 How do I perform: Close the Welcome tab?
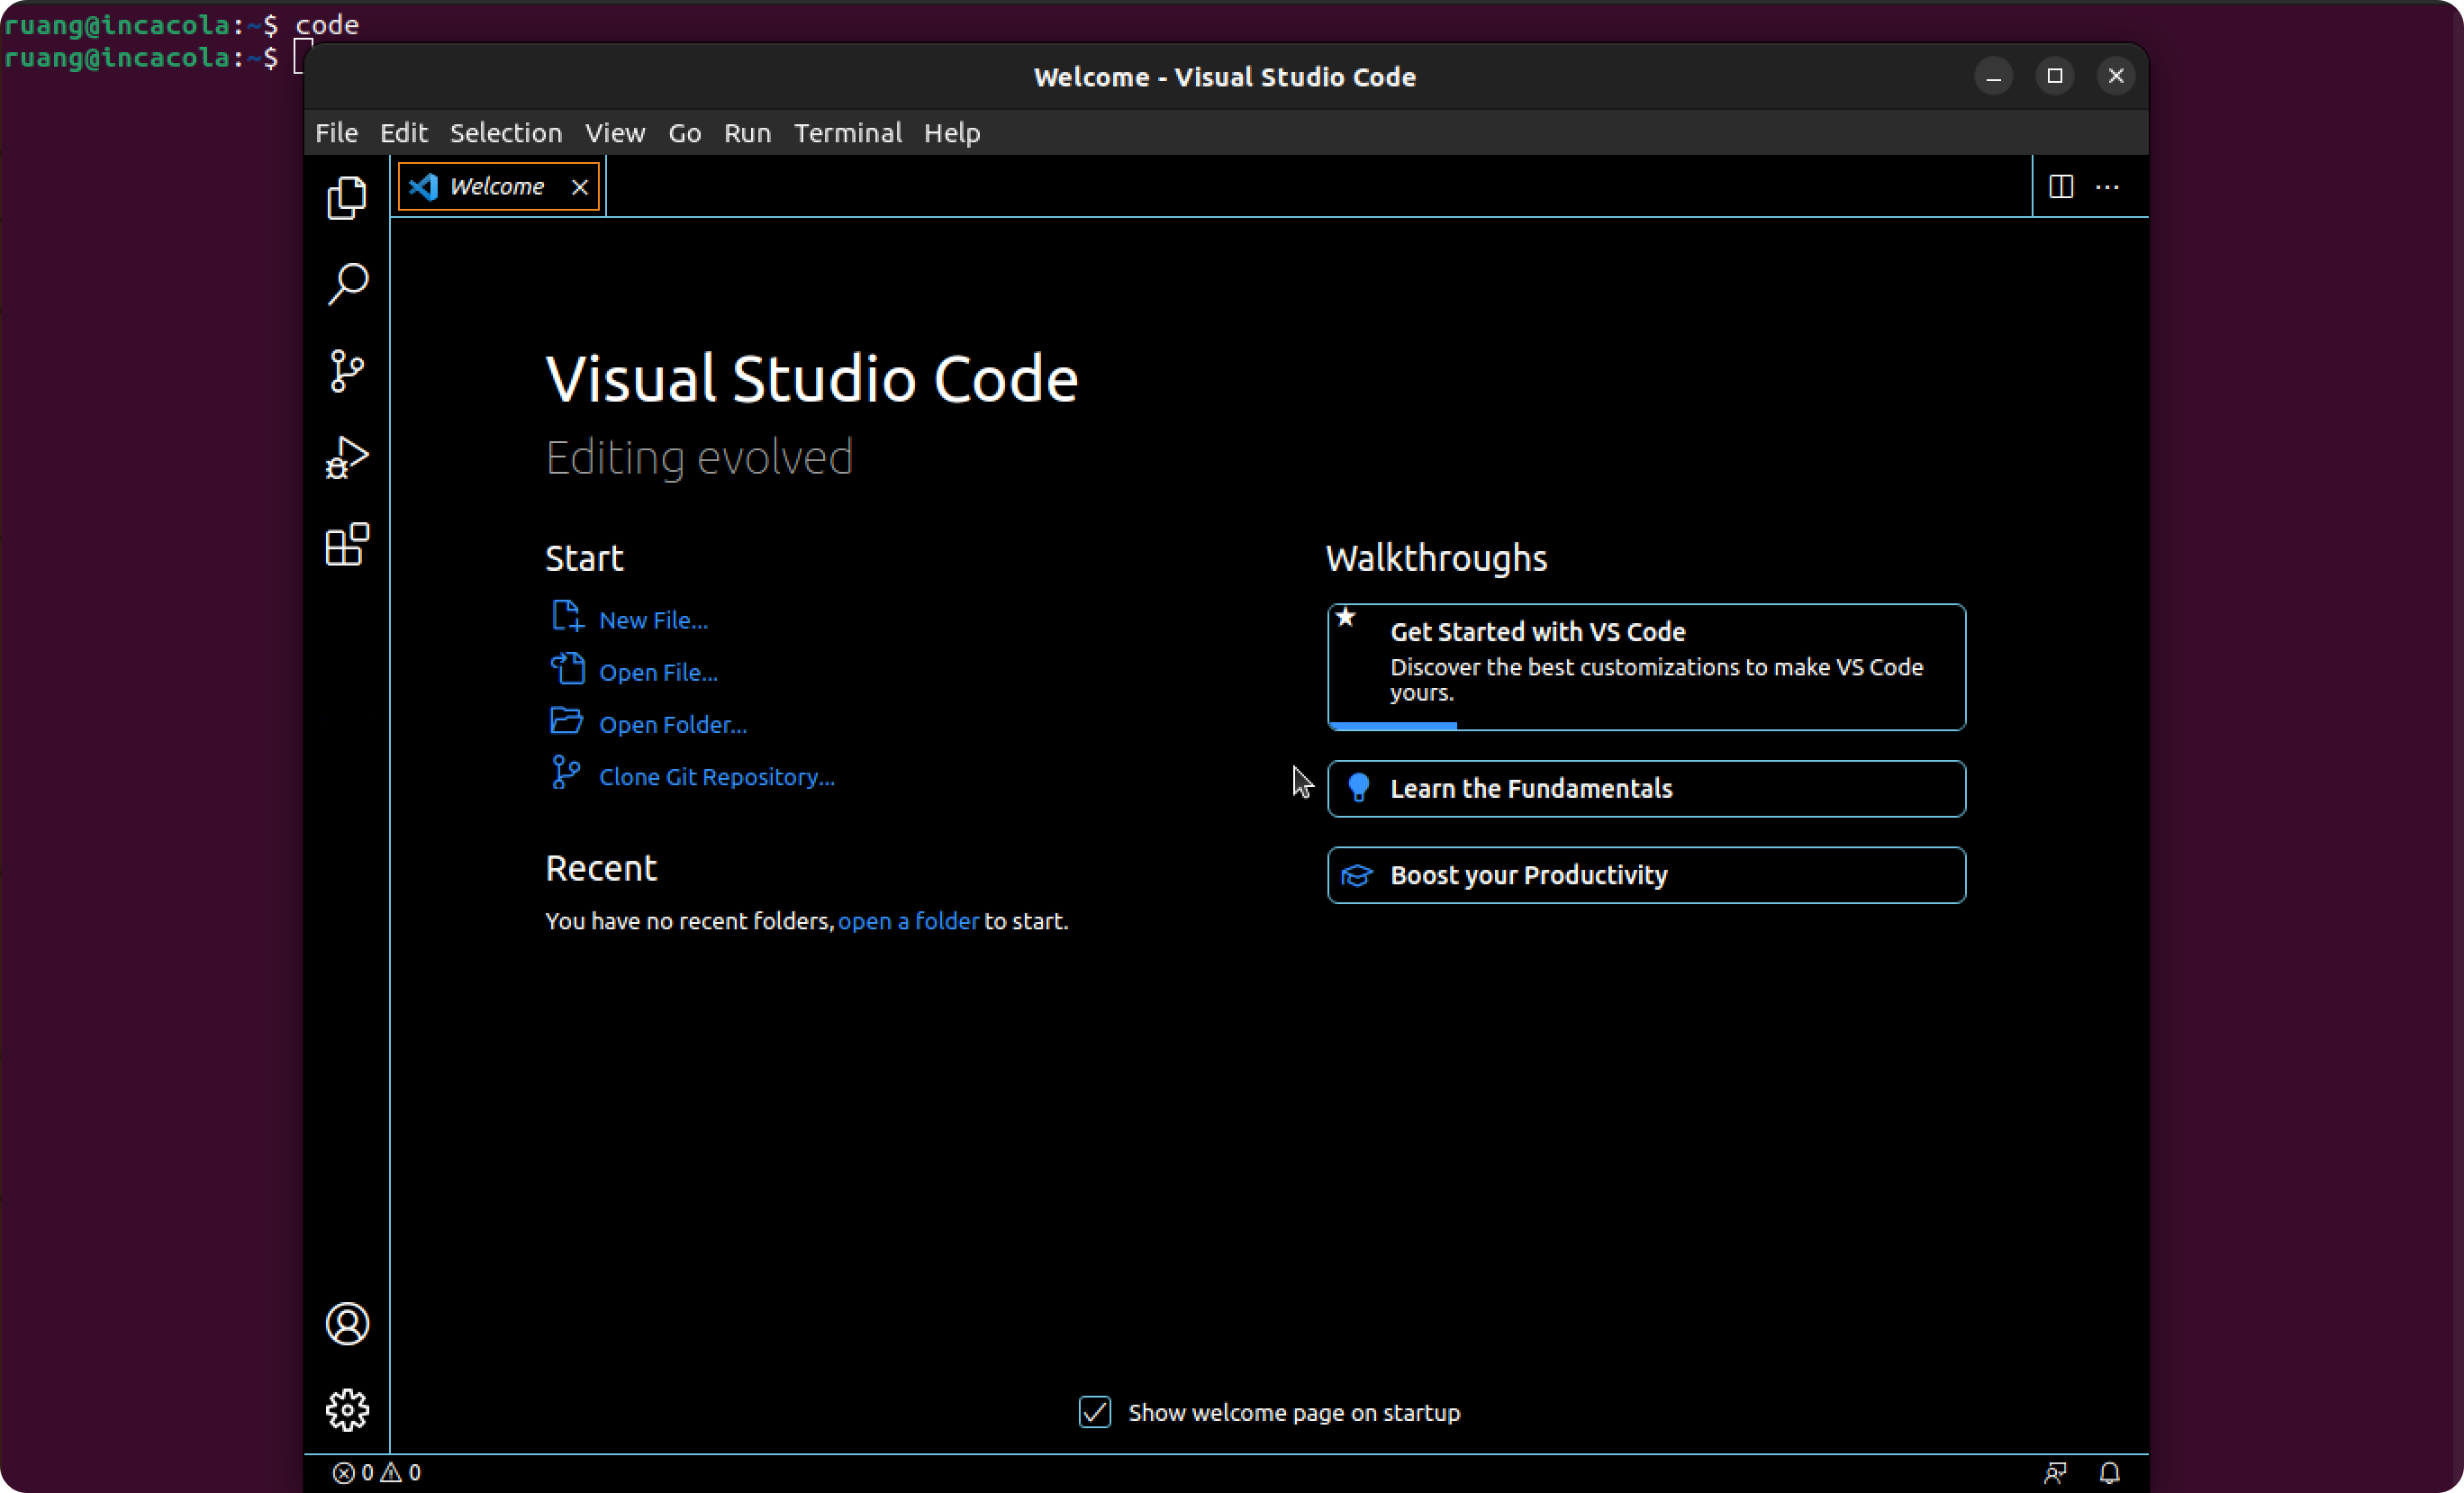(579, 187)
